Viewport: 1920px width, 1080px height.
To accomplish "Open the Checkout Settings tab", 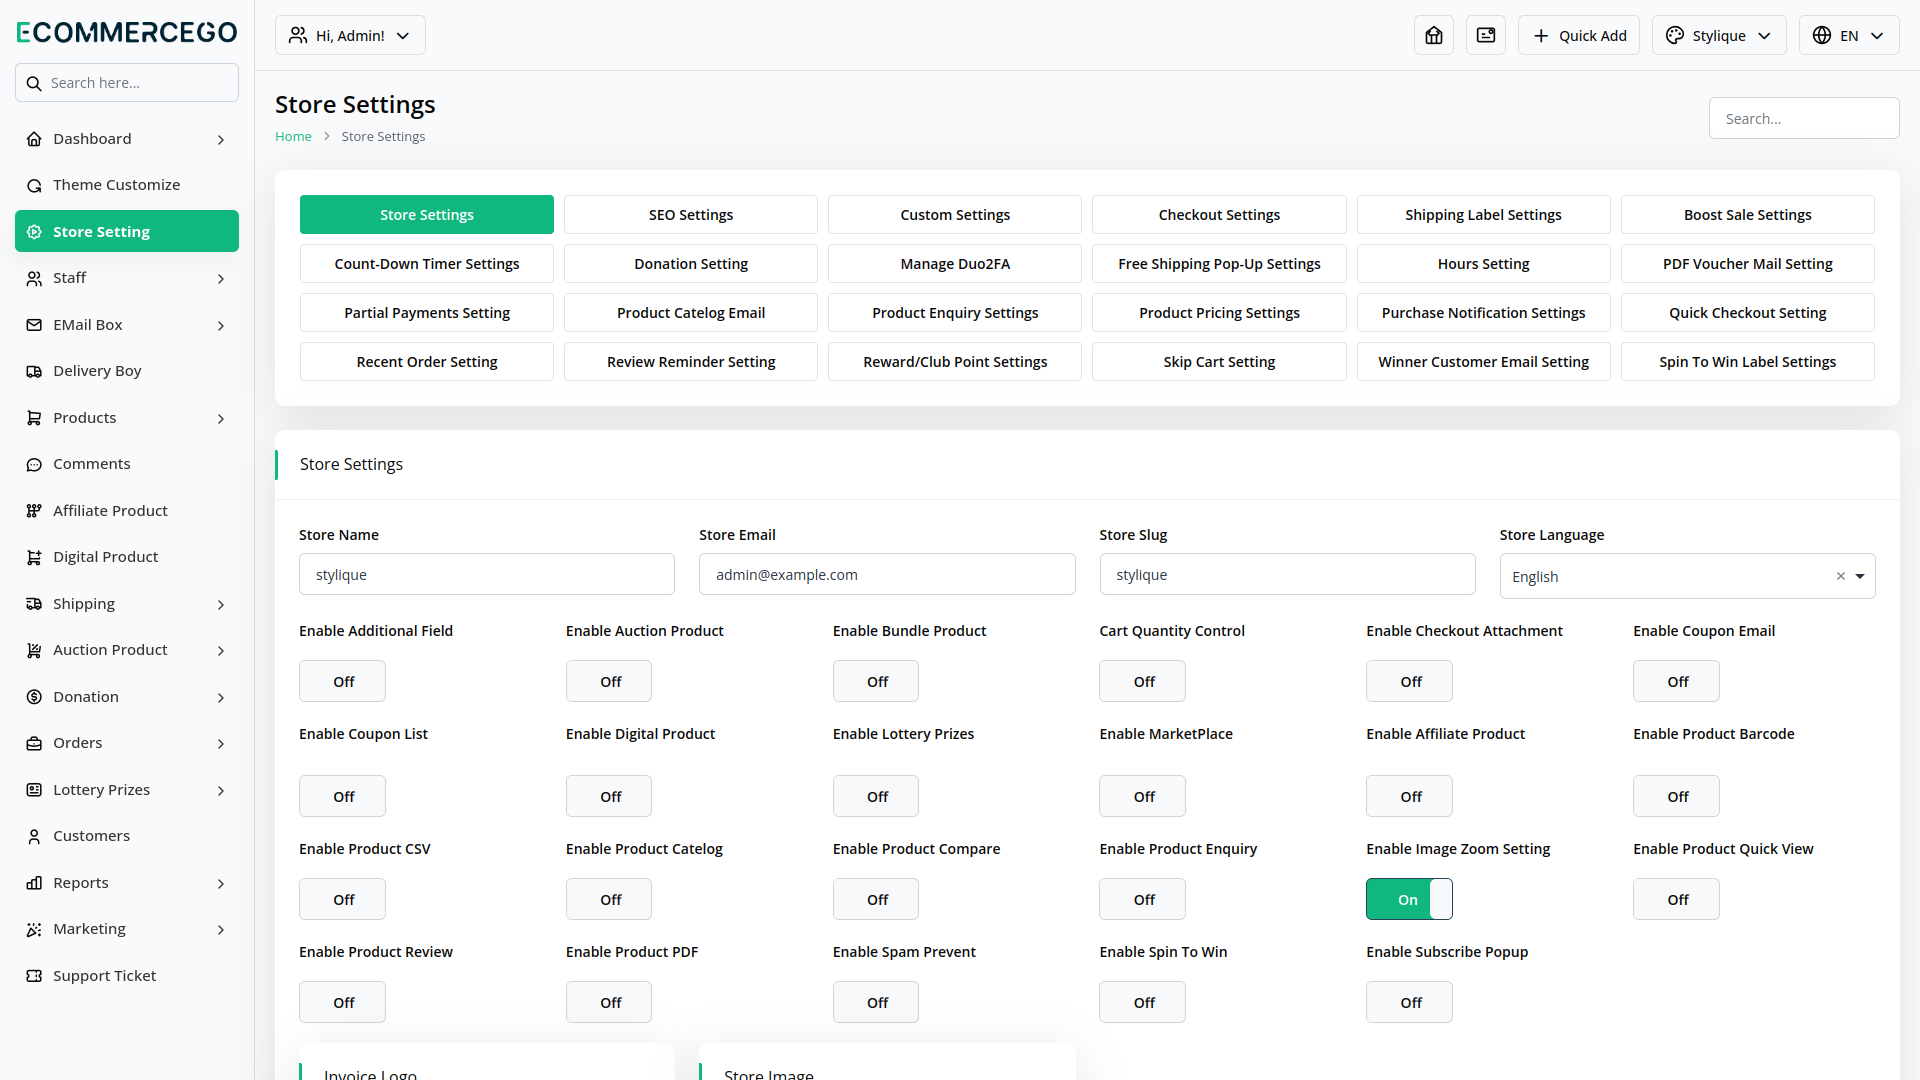I will (1219, 214).
